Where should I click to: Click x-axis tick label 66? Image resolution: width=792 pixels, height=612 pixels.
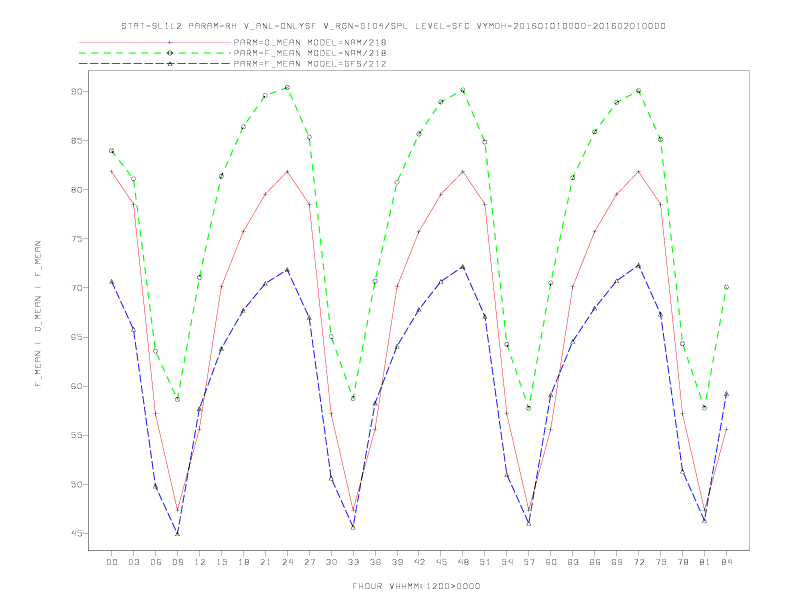pos(595,562)
